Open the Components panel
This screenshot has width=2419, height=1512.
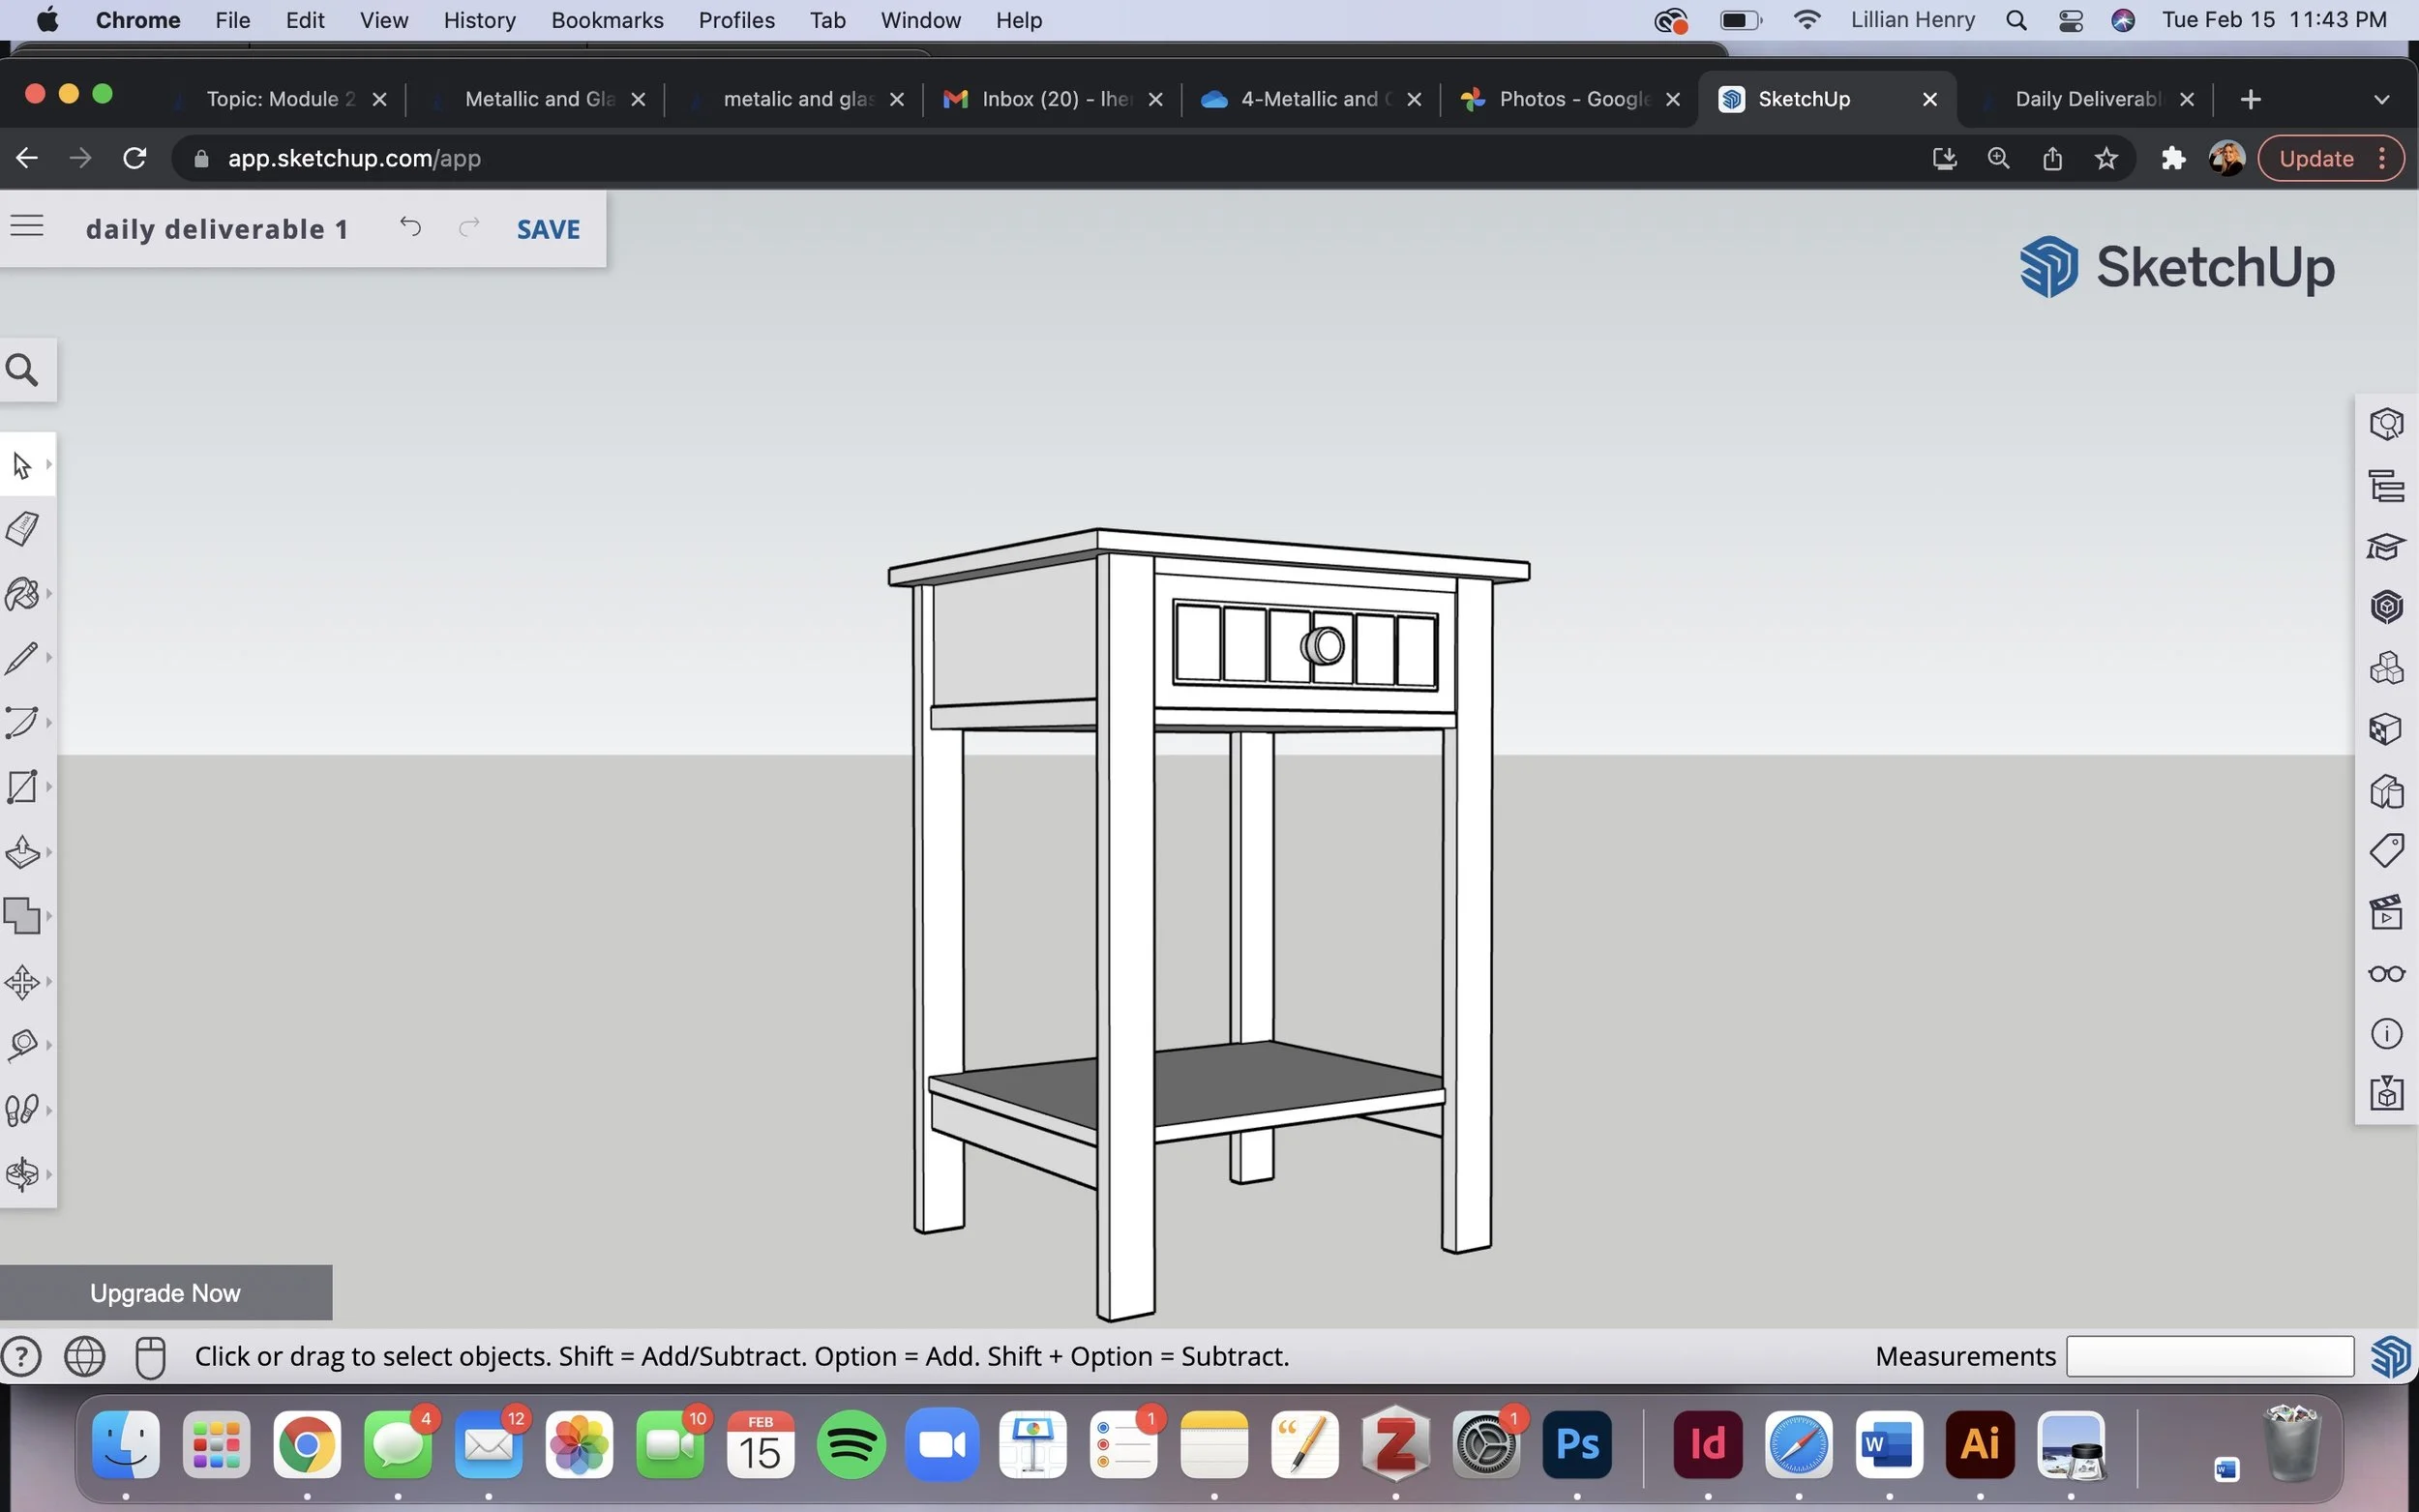(x=2388, y=667)
